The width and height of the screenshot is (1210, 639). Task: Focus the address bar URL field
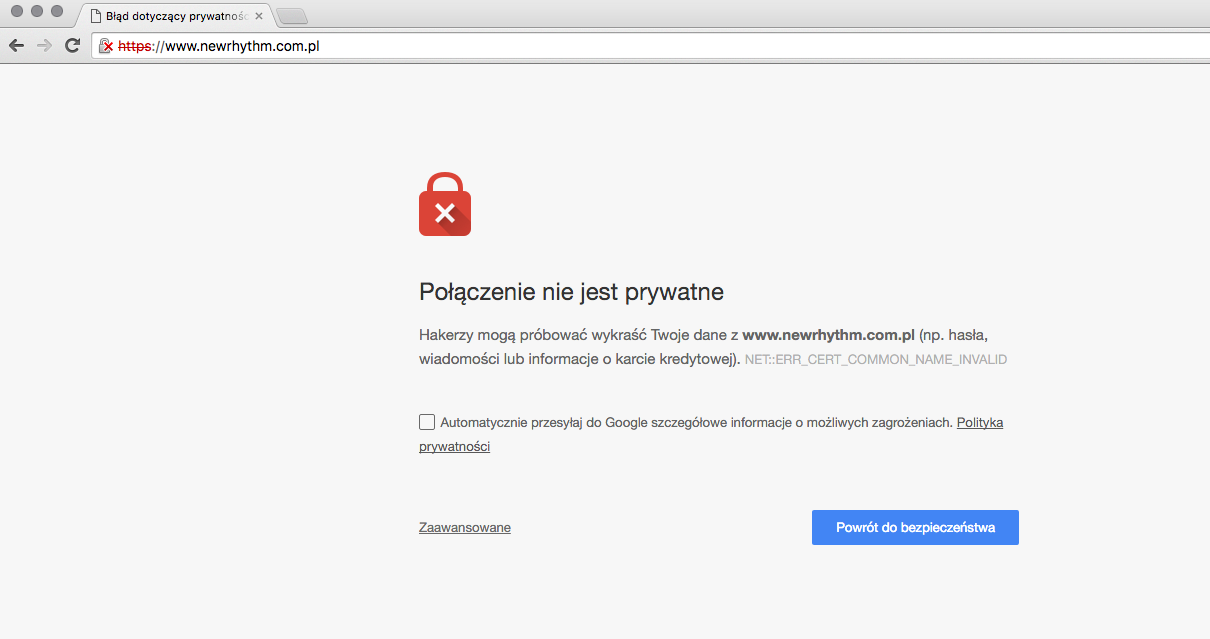(600, 46)
